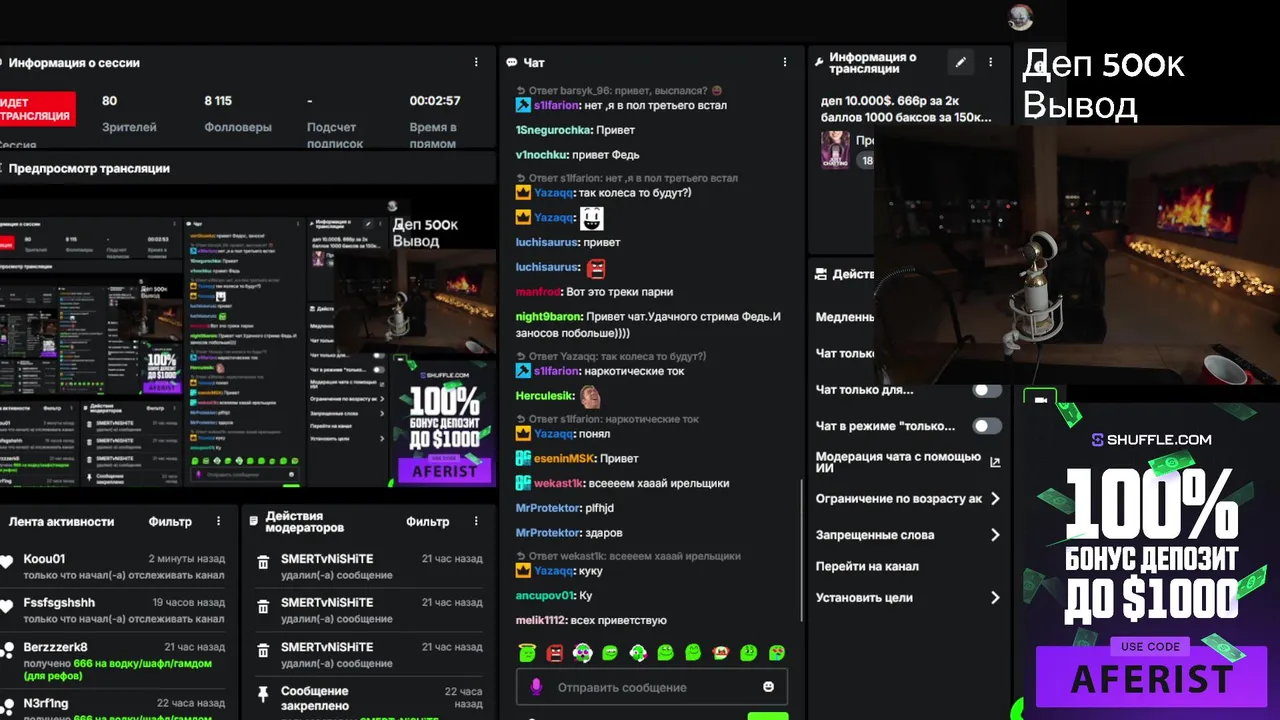This screenshot has width=1280, height=720.
Task: Open the Session info panel three-dot menu
Action: tap(476, 62)
